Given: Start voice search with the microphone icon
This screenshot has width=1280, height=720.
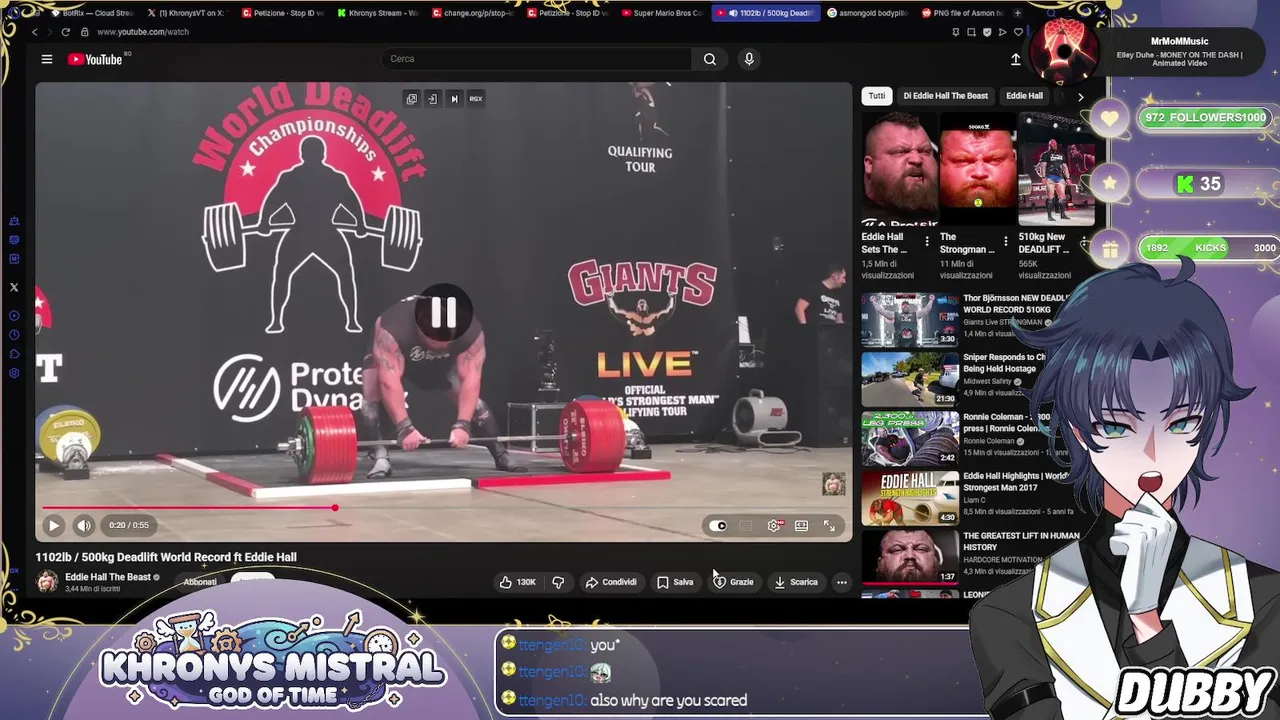Looking at the screenshot, I should click(748, 59).
